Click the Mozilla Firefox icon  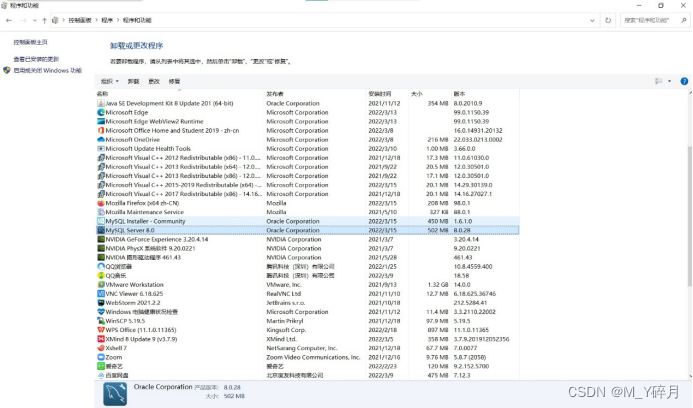101,203
